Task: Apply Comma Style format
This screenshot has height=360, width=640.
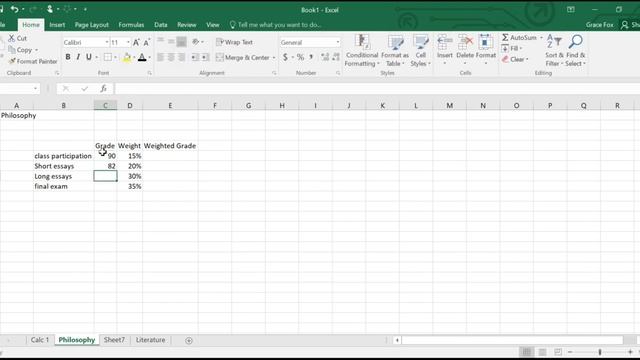Action: click(311, 57)
